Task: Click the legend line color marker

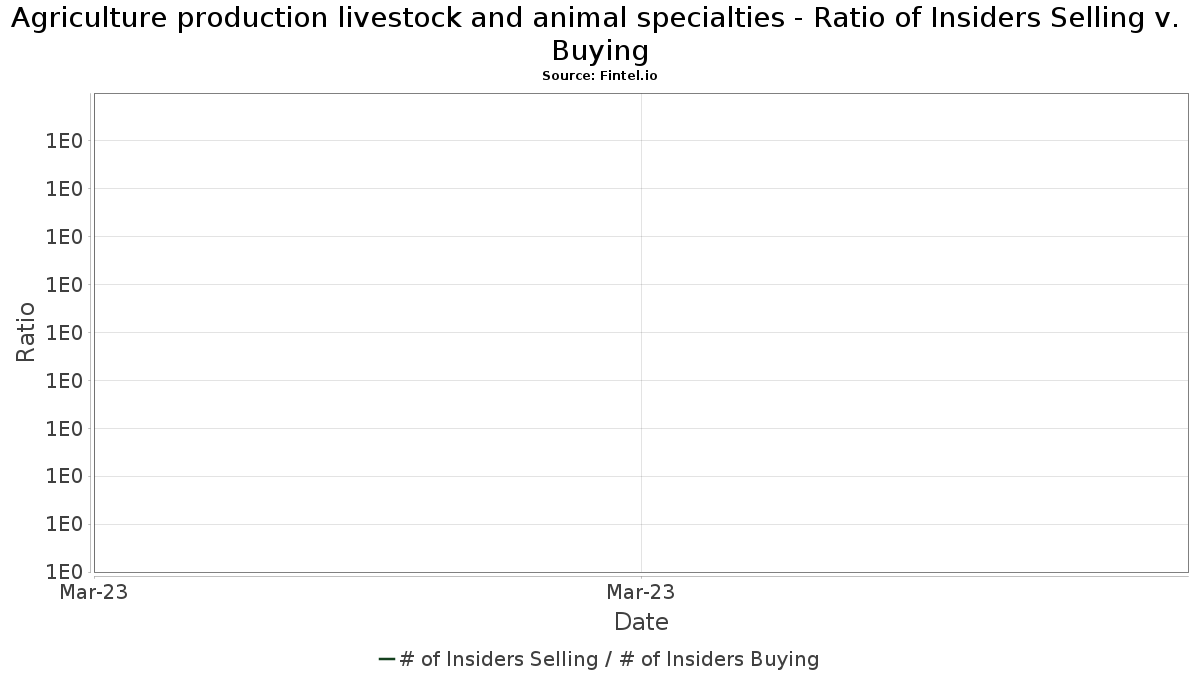Action: (x=387, y=659)
